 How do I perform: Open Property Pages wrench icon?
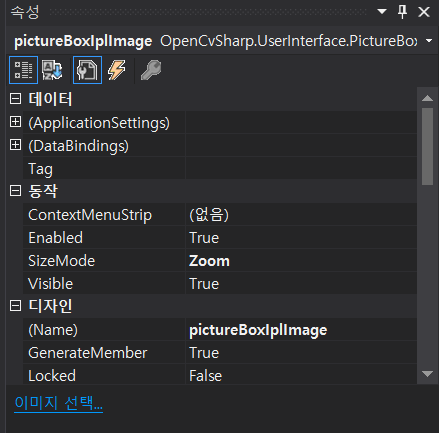point(151,70)
